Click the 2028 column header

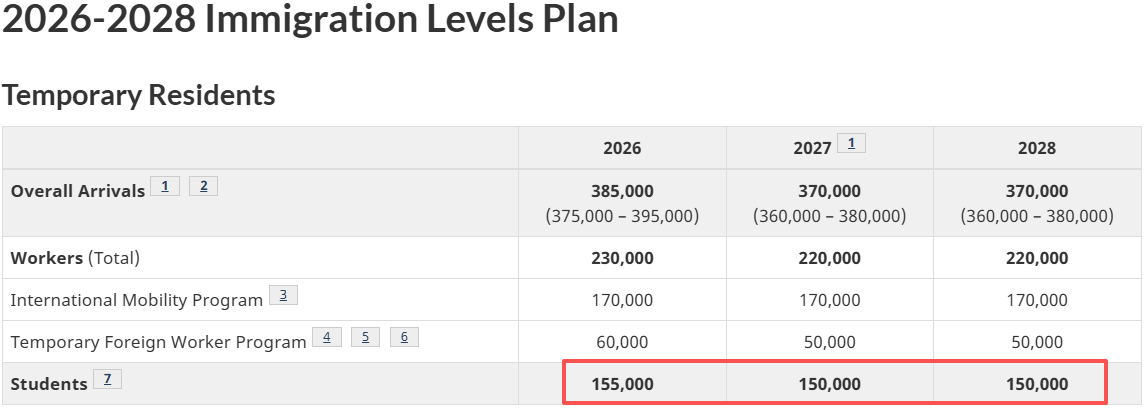1037,148
